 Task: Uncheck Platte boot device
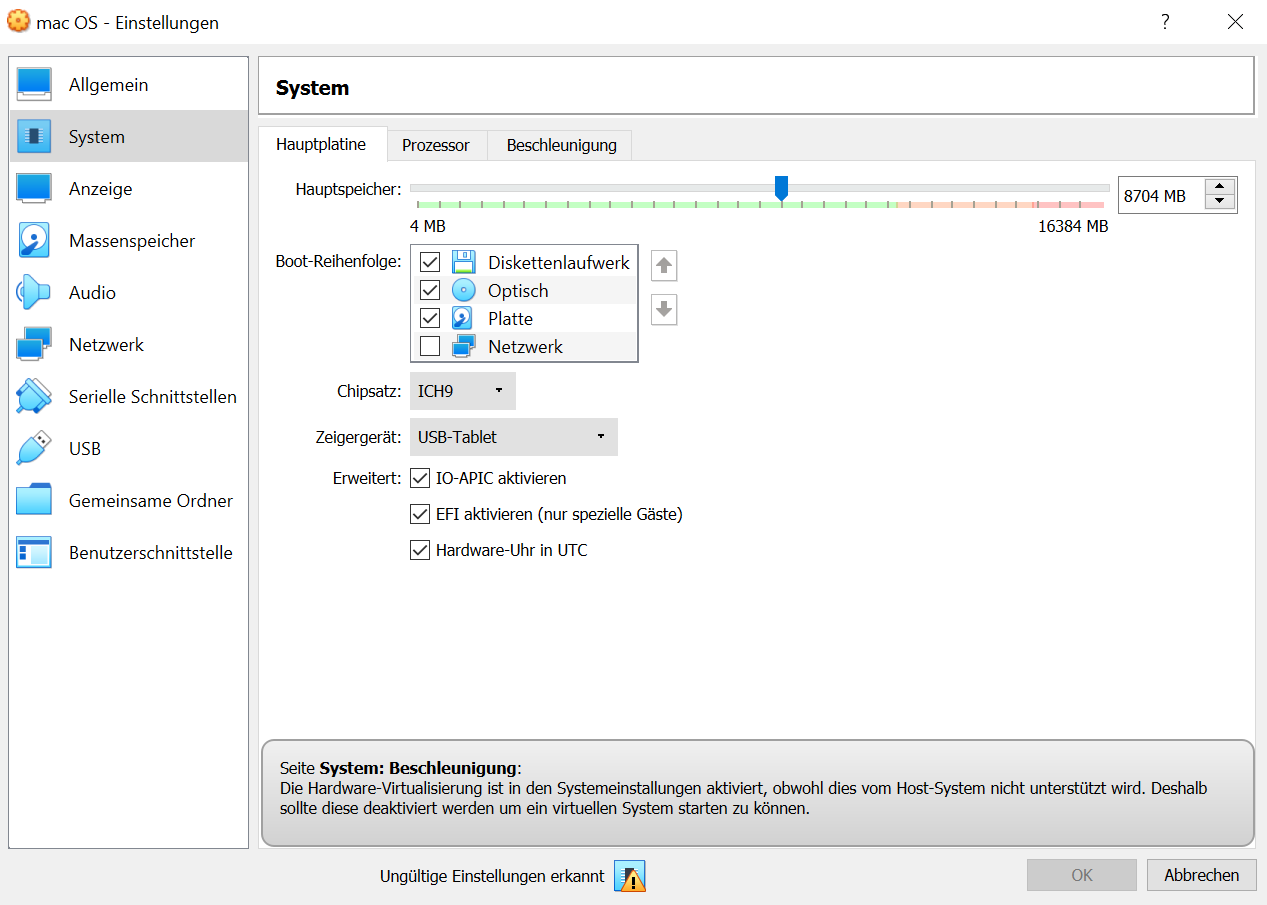click(x=430, y=319)
